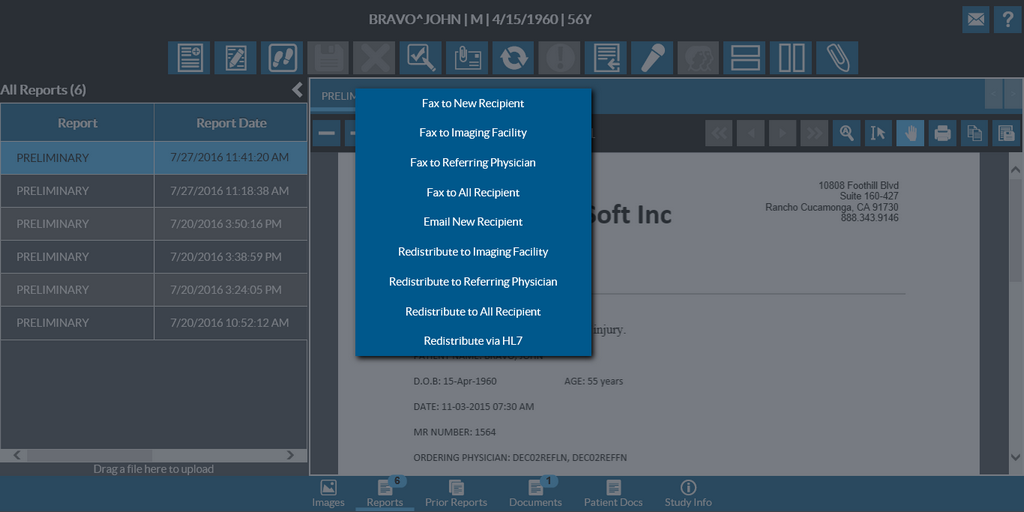
Task: Click the paperclip attachment icon
Action: point(836,58)
